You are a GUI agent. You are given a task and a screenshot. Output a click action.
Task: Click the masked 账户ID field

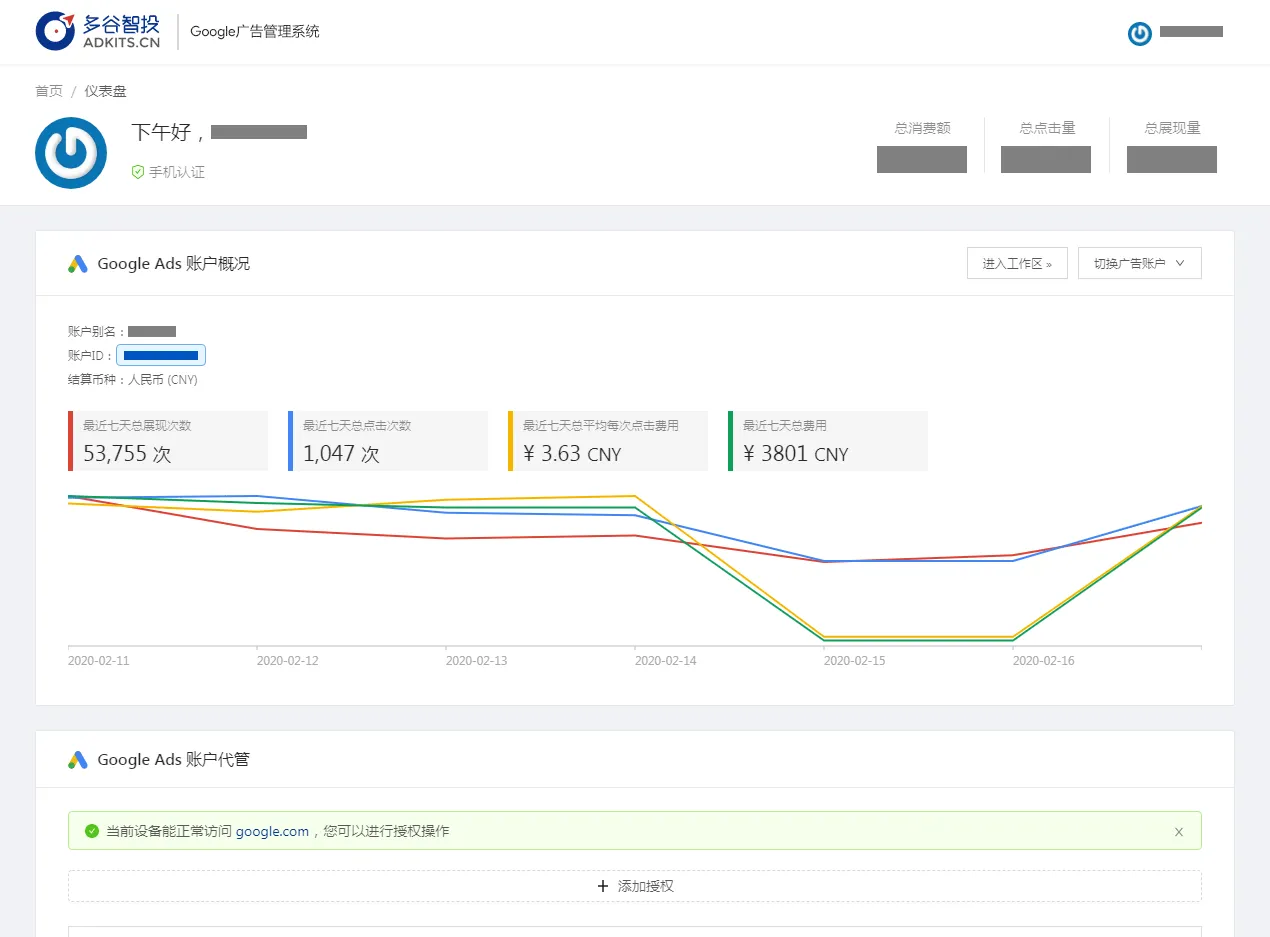[x=161, y=355]
